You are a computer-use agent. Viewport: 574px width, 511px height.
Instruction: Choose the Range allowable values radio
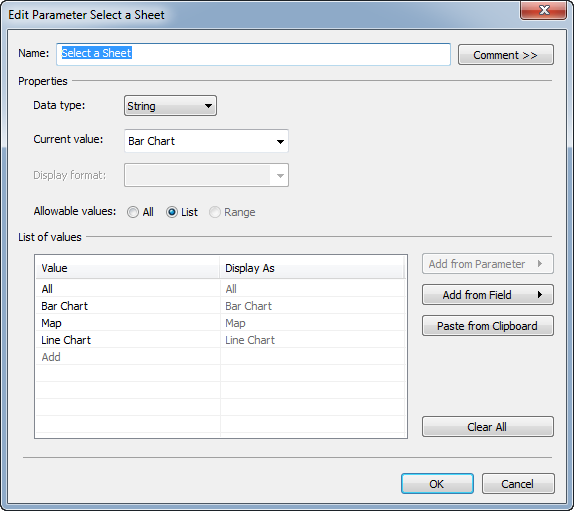click(x=215, y=212)
